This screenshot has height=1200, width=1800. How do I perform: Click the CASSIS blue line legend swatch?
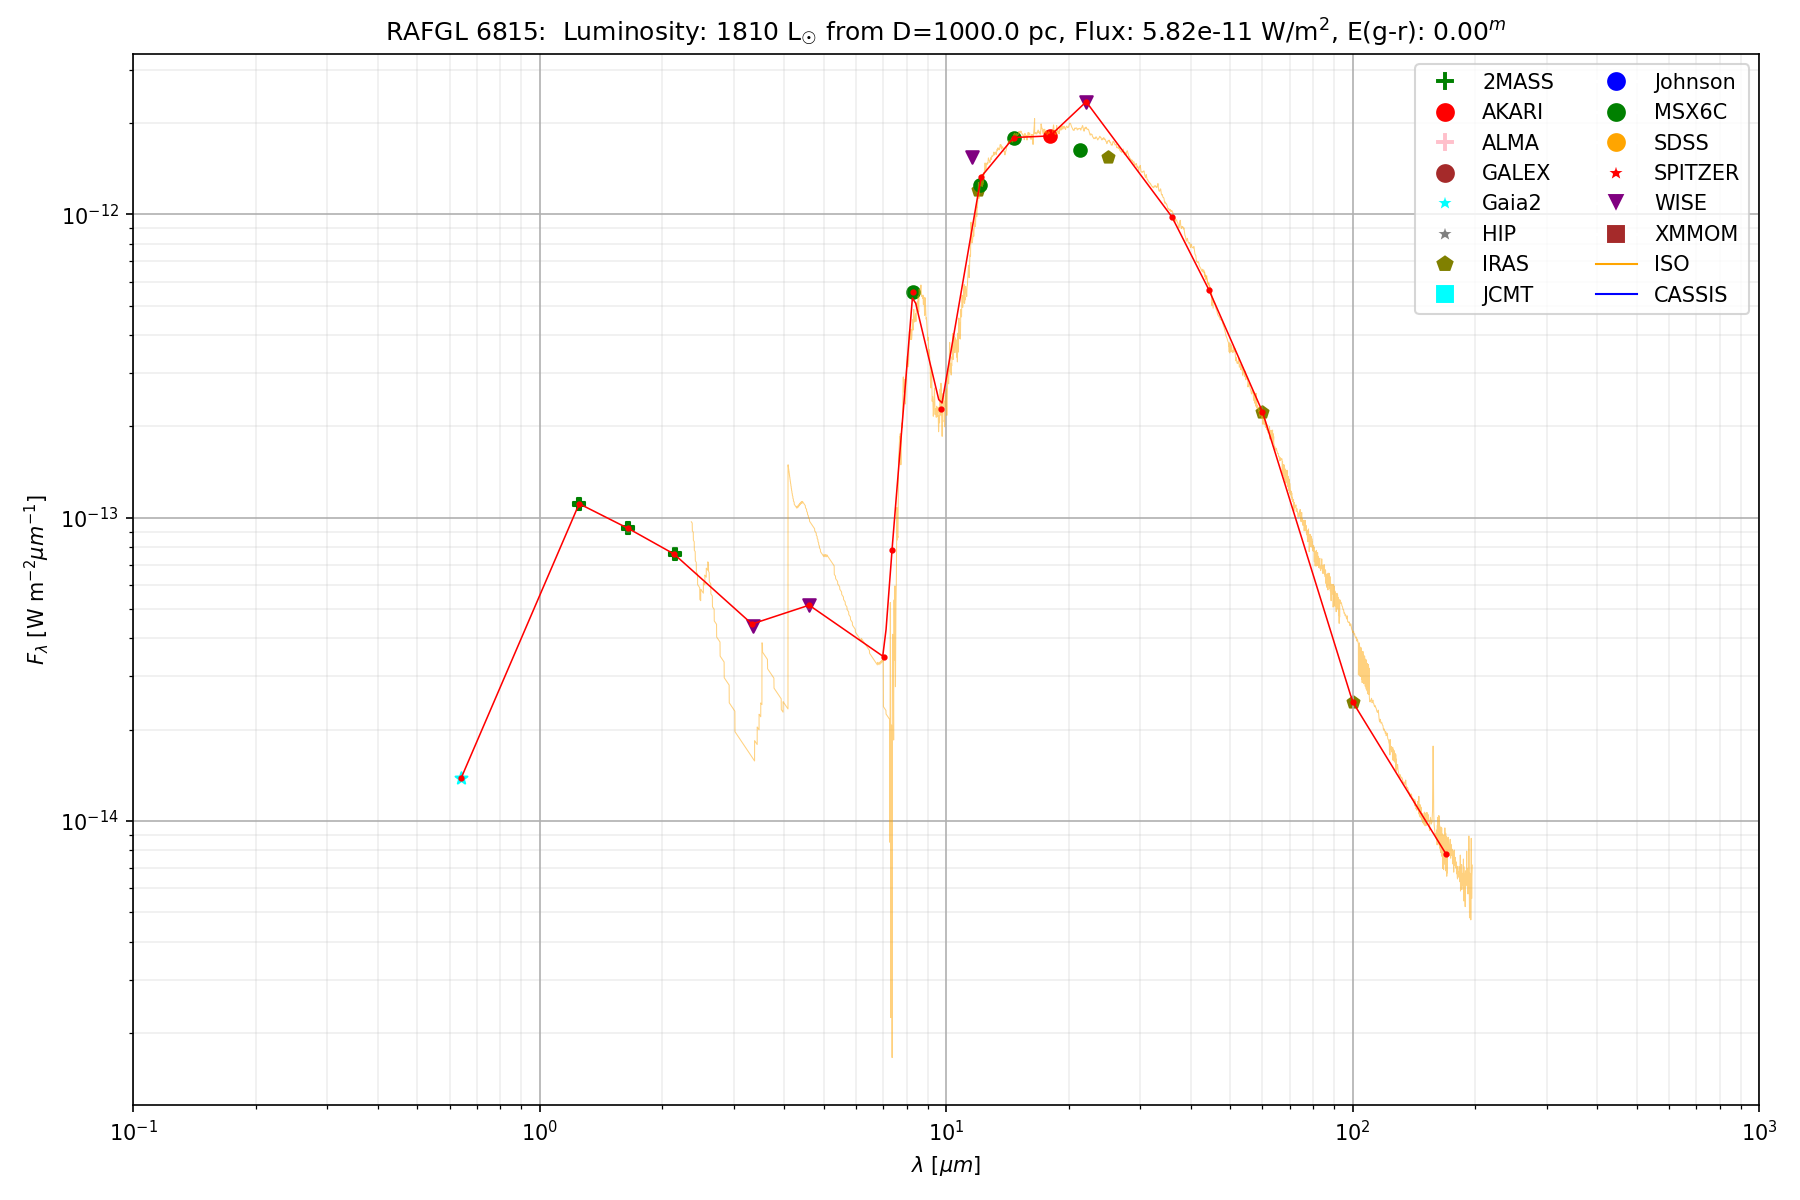pyautogui.click(x=1616, y=294)
